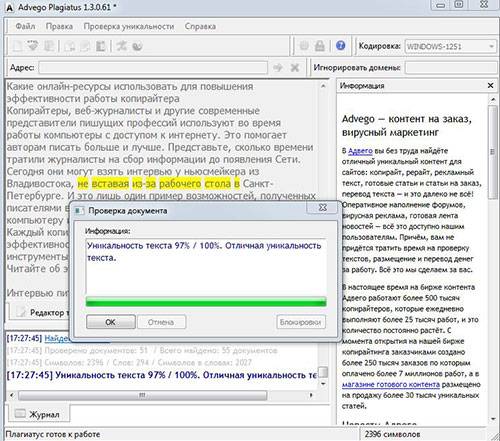Click the X stop icon beside address bar
The image size is (500, 441).
click(295, 68)
